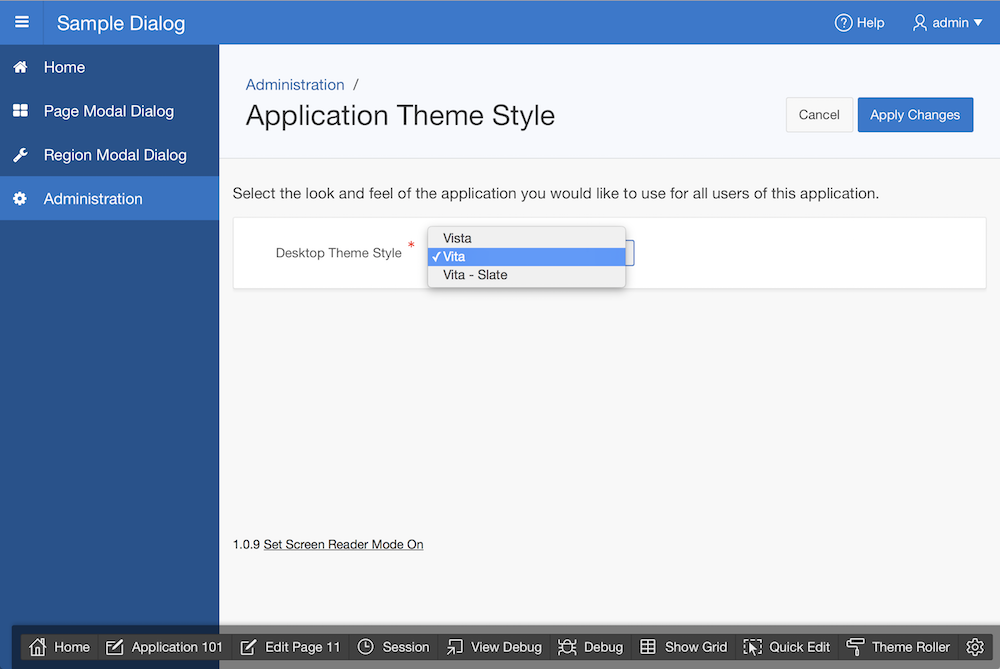Toggle Show Grid on the developer toolbar

tap(684, 647)
